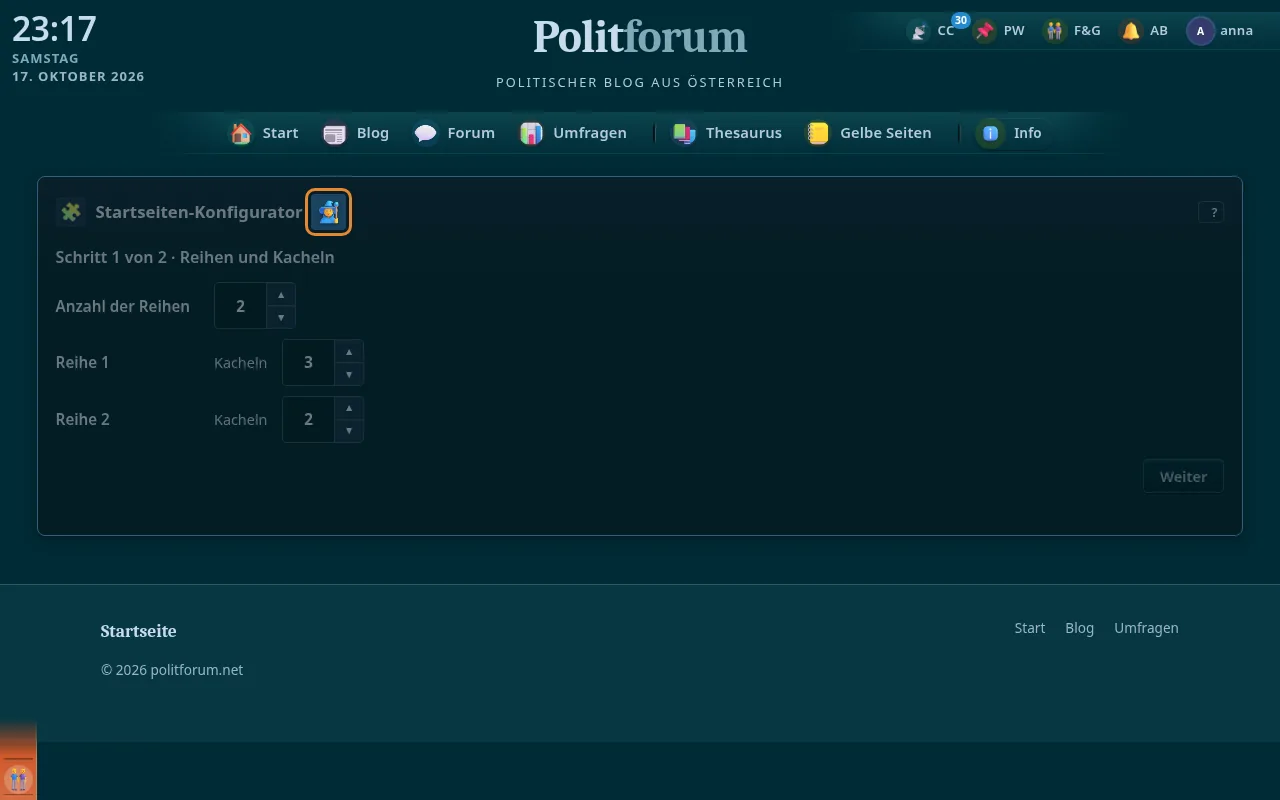
Task: Click the Anzahl der Reihen number field
Action: (x=241, y=306)
